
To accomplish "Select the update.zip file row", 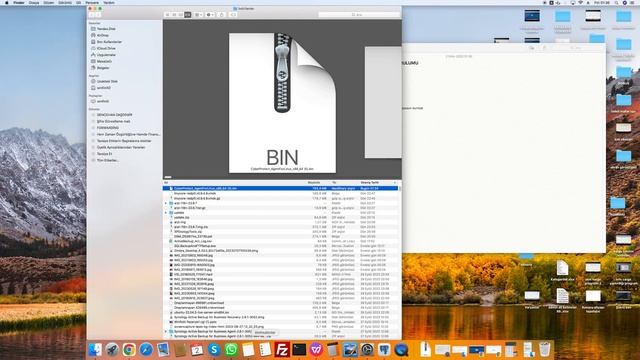I will tap(281, 218).
